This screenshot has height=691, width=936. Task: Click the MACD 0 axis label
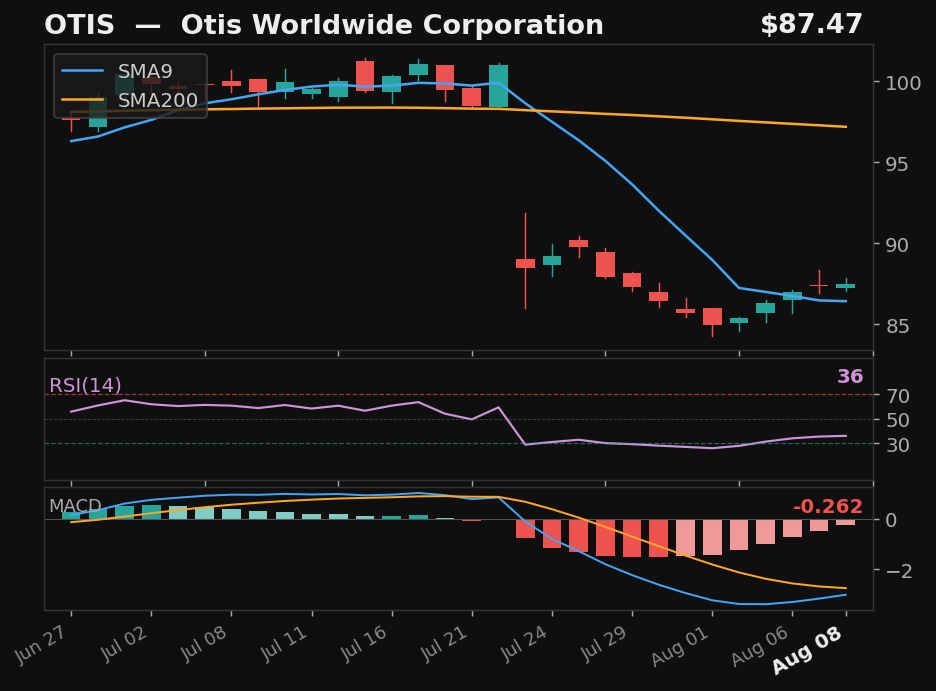(x=891, y=520)
